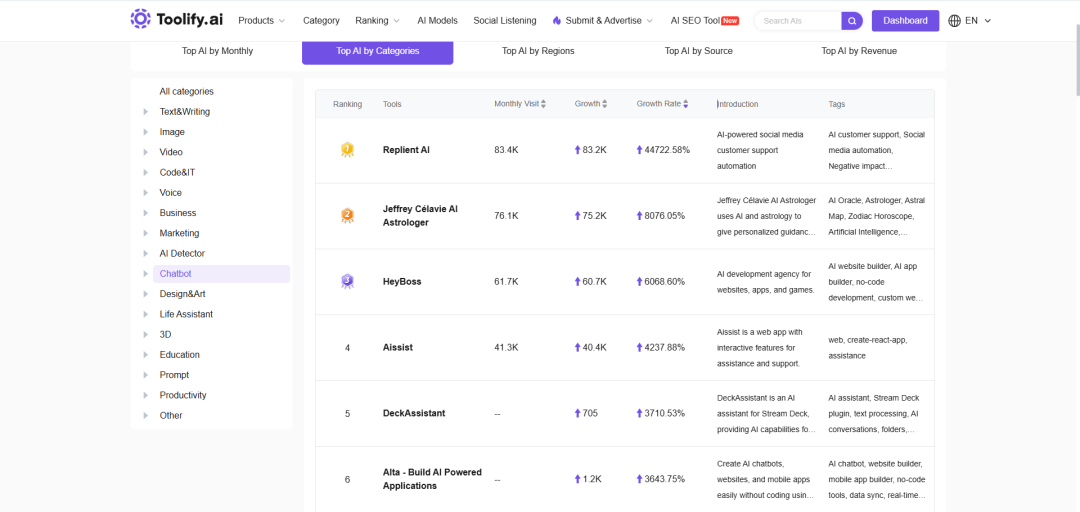Click the purple rank 3 medal
1080x512 pixels.
(x=347, y=281)
